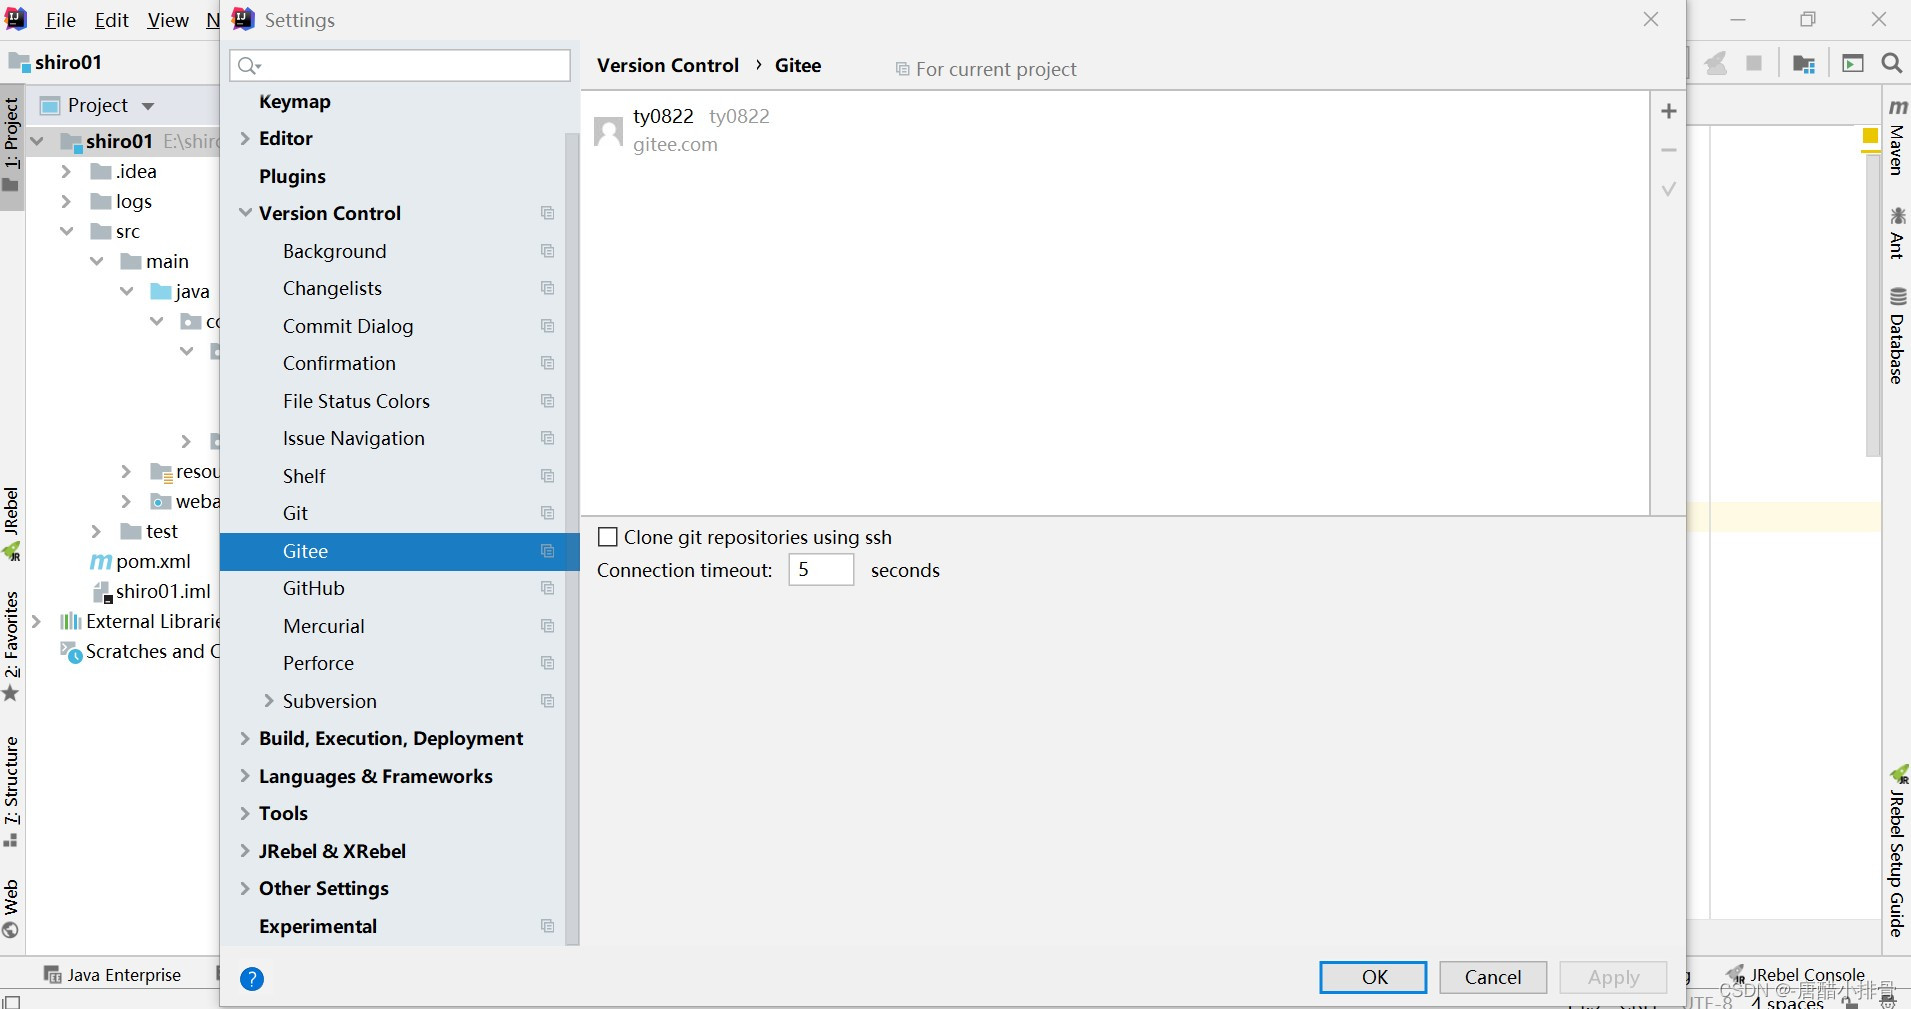Expand the Editor settings section
This screenshot has height=1009, width=1911.
click(245, 138)
